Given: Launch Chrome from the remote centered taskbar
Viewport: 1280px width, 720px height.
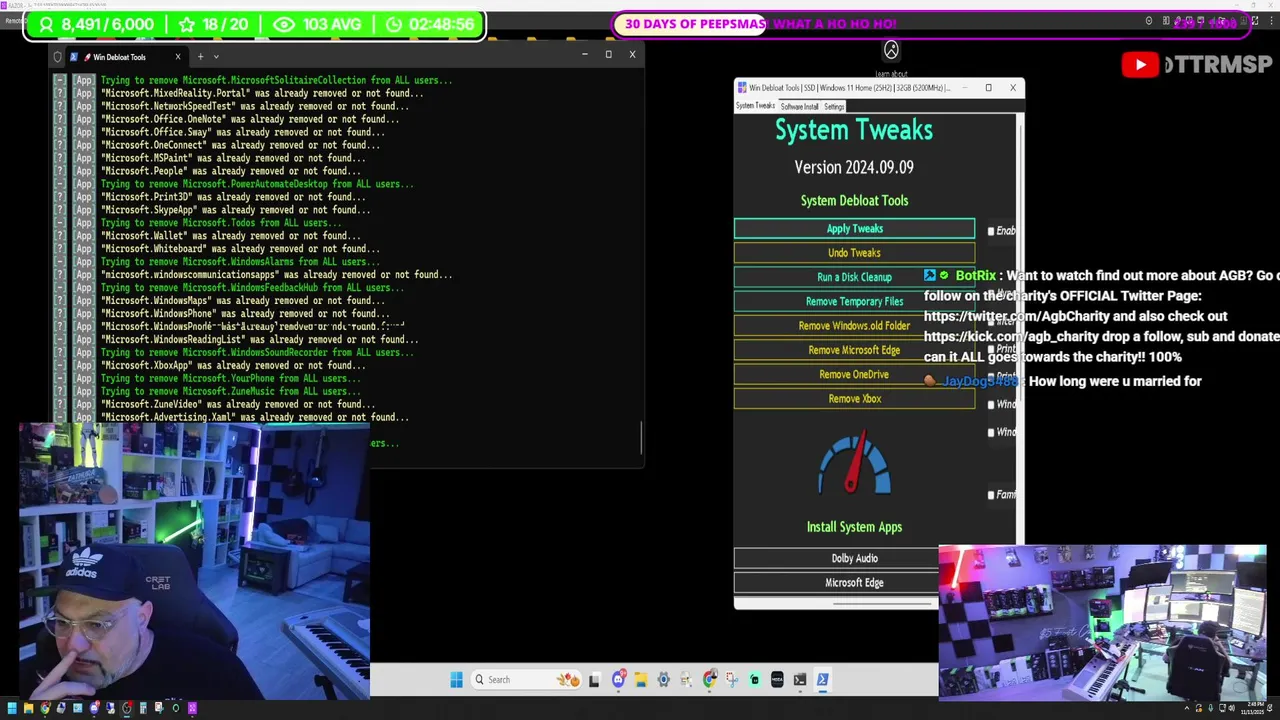Looking at the screenshot, I should pyautogui.click(x=709, y=679).
